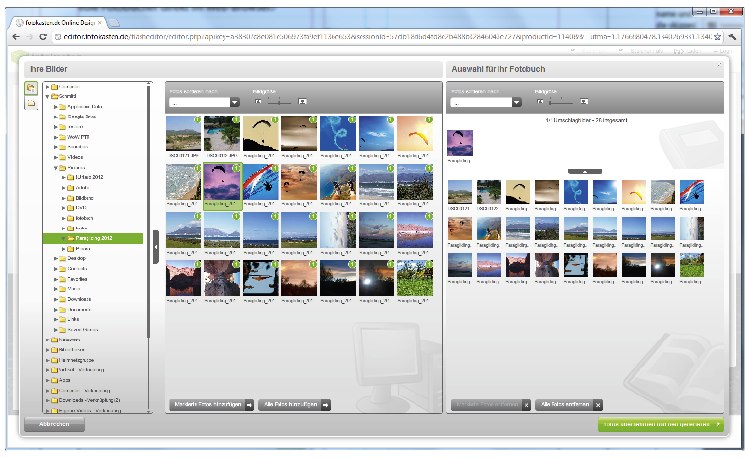The image size is (749, 458).
Task: Maximize the dialog via top-right corner icon
Action: [718, 65]
